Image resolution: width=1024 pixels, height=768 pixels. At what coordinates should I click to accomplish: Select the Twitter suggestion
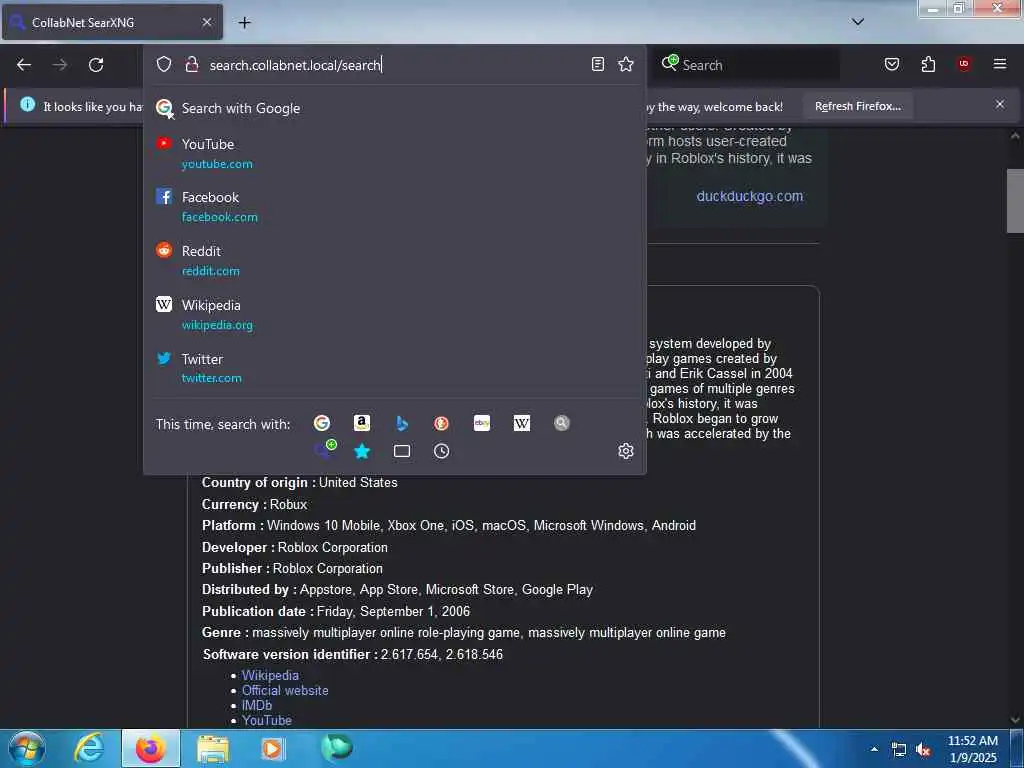[x=394, y=368]
